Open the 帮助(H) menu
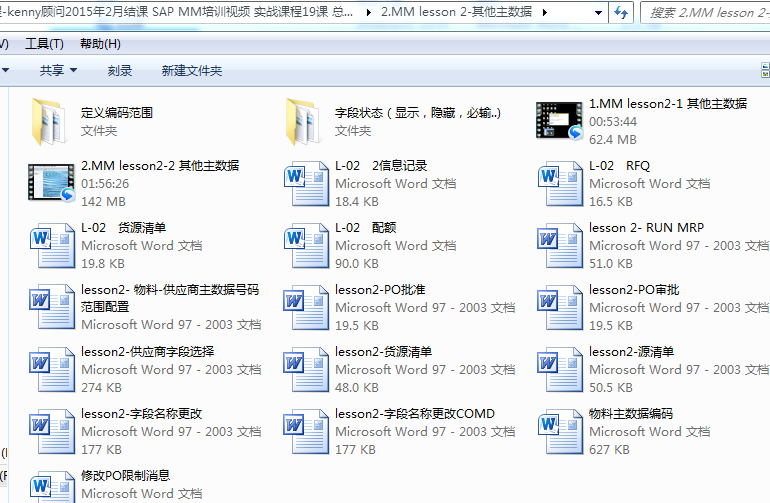This screenshot has height=503, width=770. pos(100,44)
